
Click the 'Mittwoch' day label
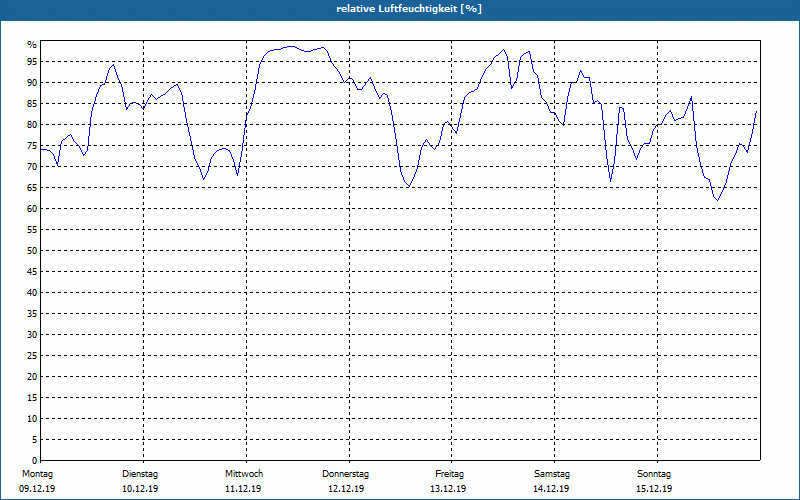tap(244, 474)
